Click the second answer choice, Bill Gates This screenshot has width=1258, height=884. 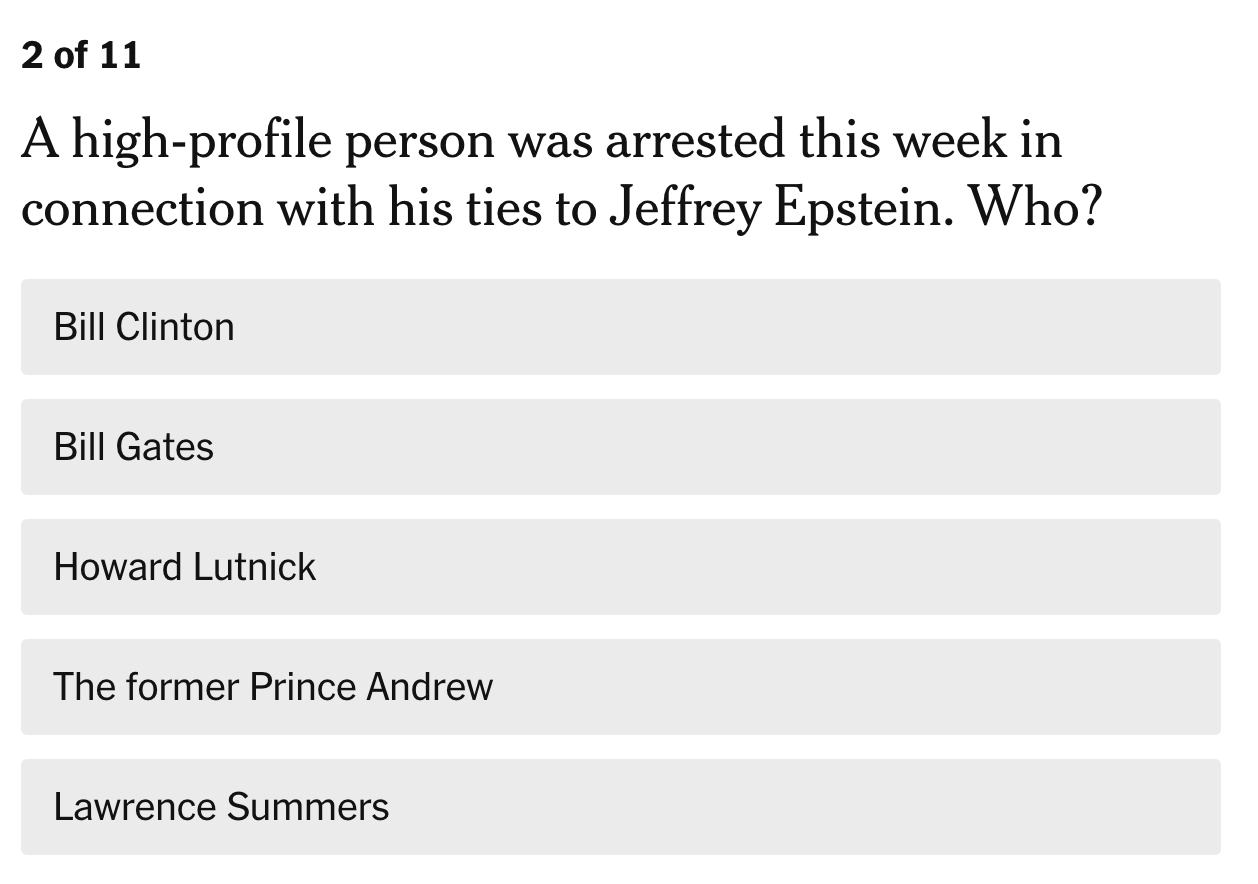(620, 447)
